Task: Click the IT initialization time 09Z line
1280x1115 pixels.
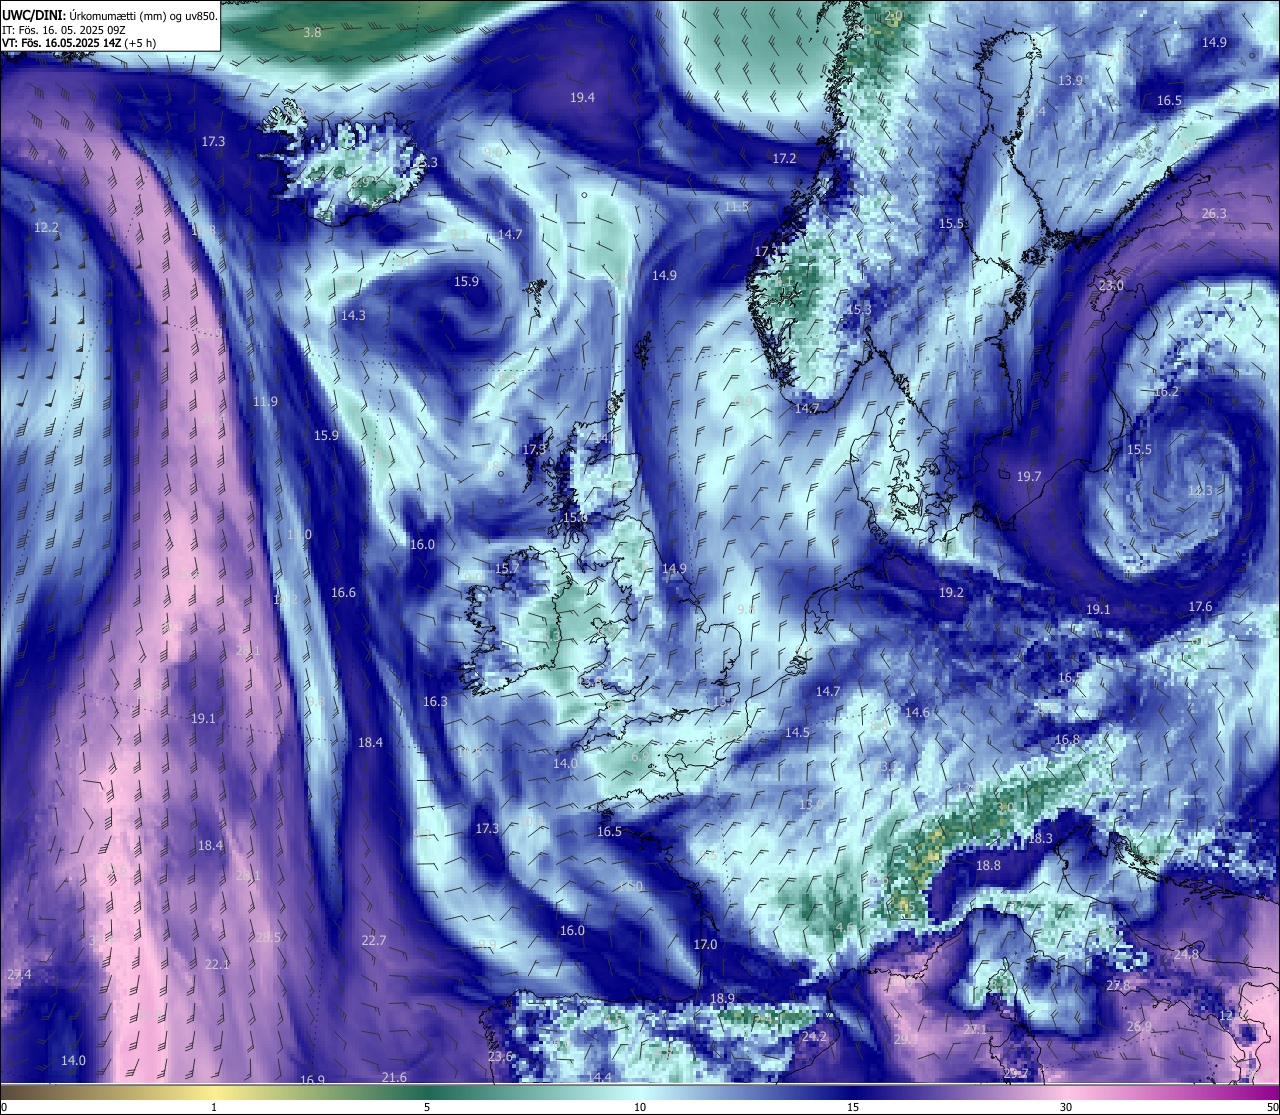Action: coord(64,30)
